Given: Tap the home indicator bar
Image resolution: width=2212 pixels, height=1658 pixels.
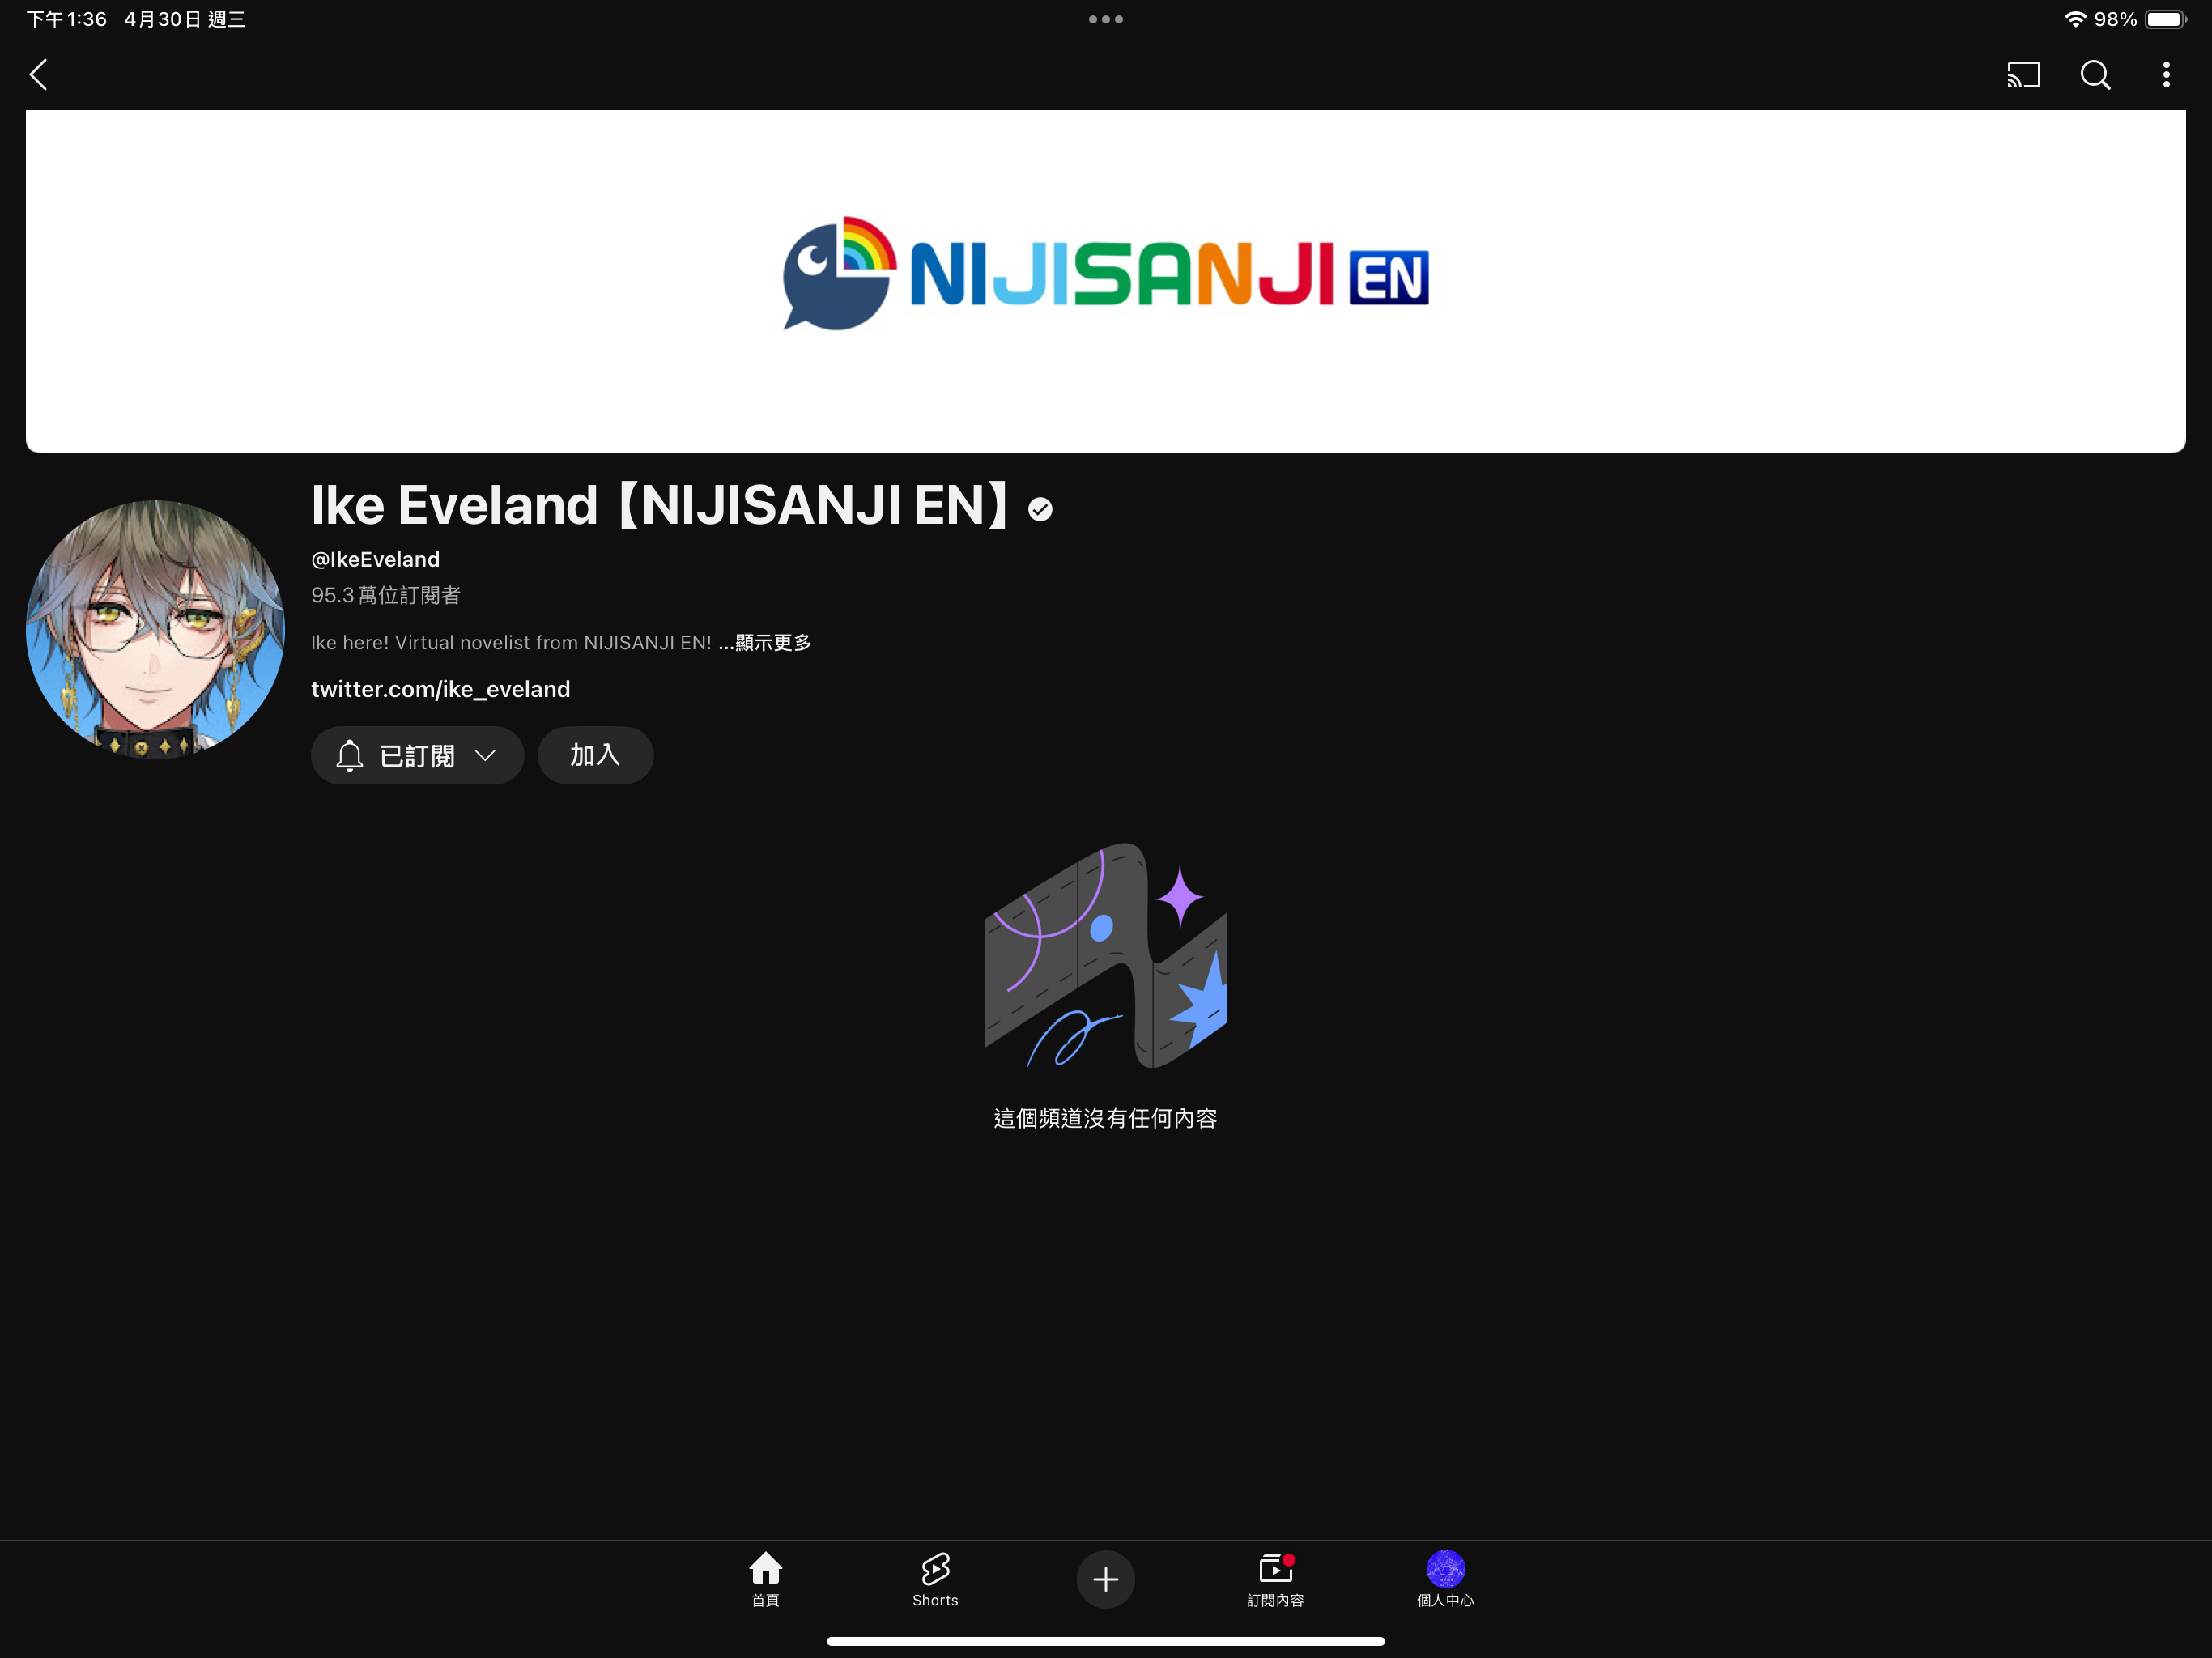Looking at the screenshot, I should [x=1105, y=1641].
